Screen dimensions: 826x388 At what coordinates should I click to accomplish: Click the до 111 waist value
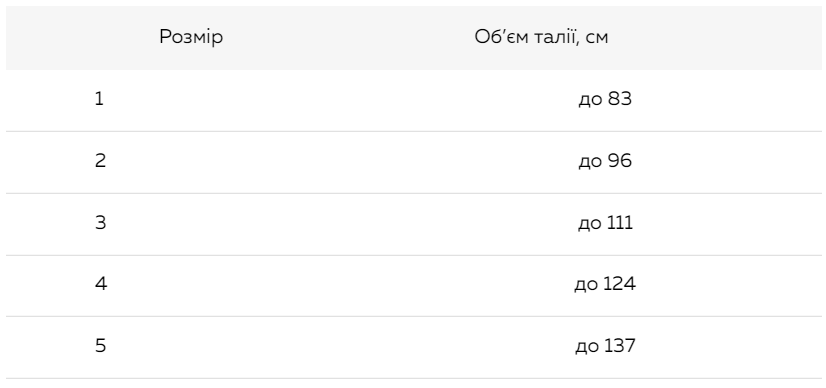point(605,223)
